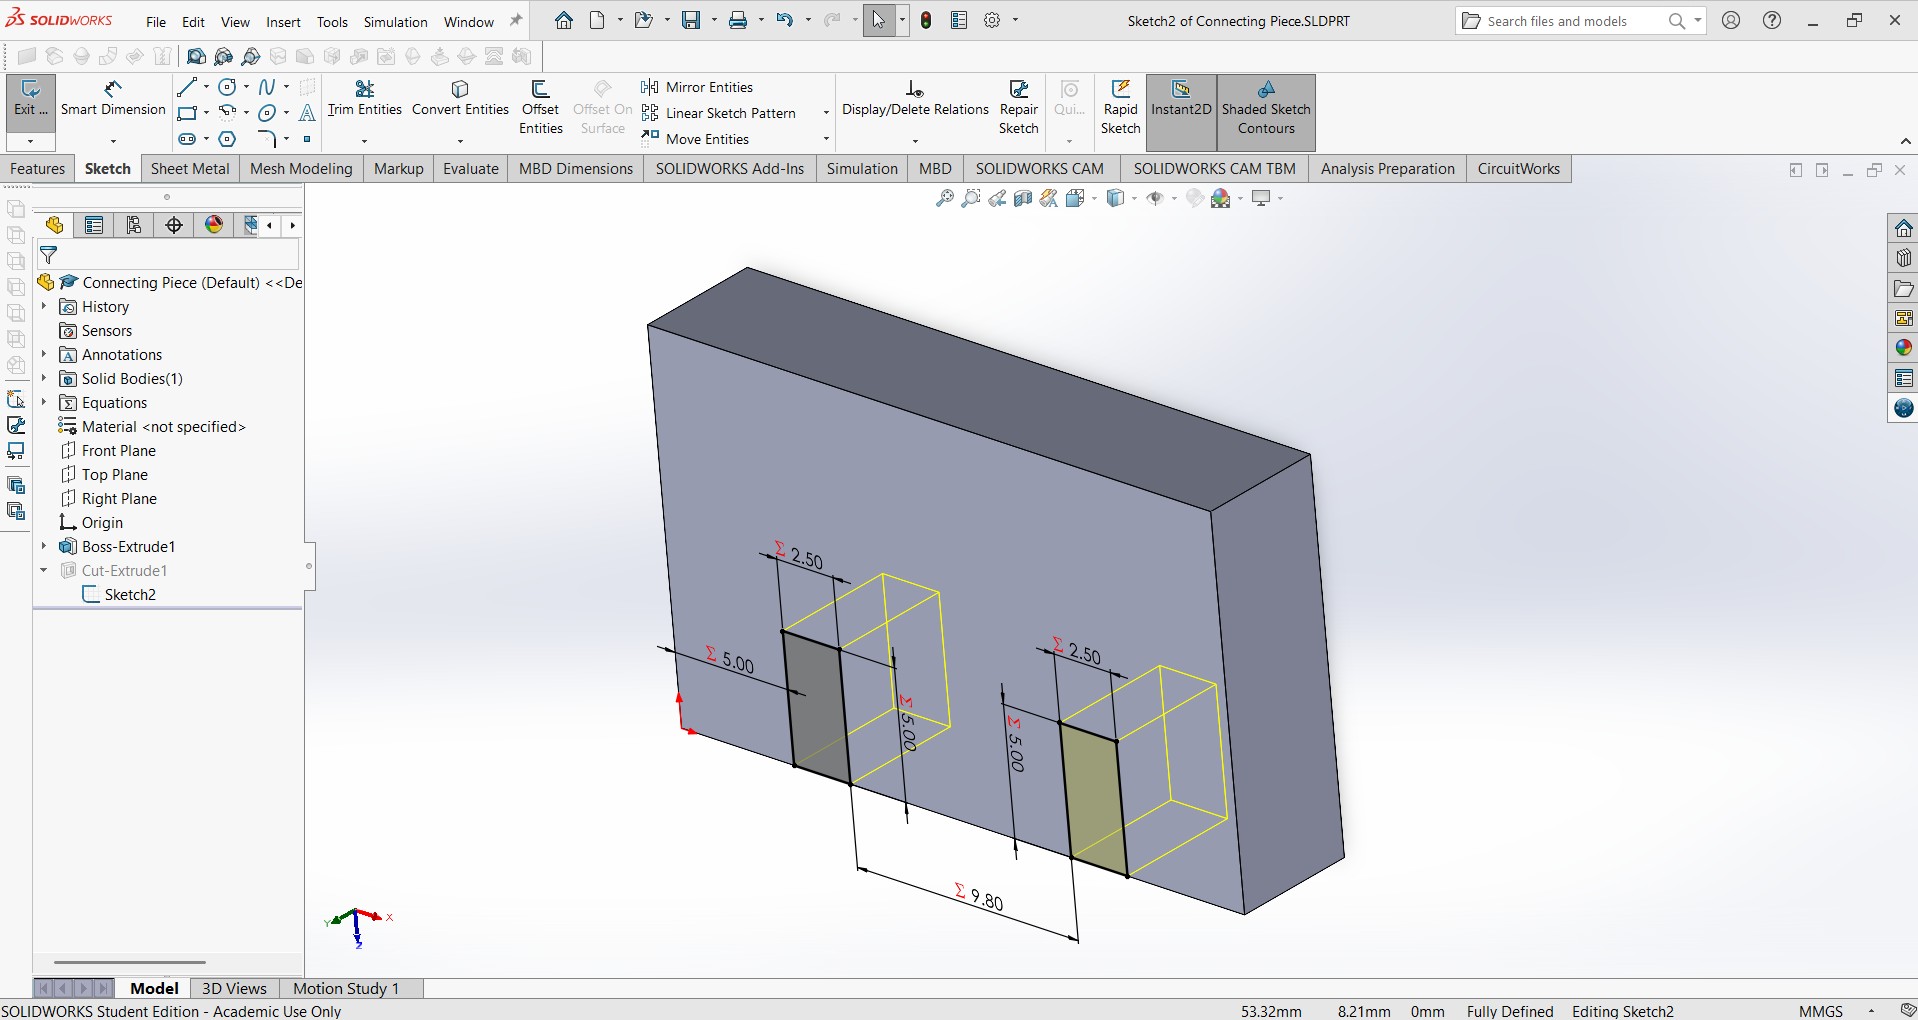
Task: Click the Move Entities button
Action: (696, 139)
